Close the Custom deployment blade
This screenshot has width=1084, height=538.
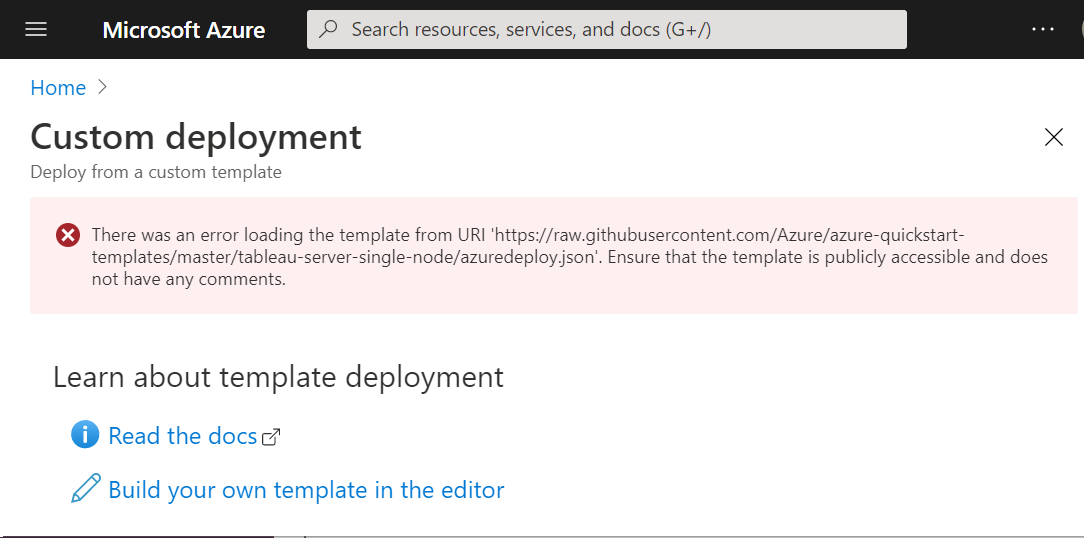pos(1054,137)
